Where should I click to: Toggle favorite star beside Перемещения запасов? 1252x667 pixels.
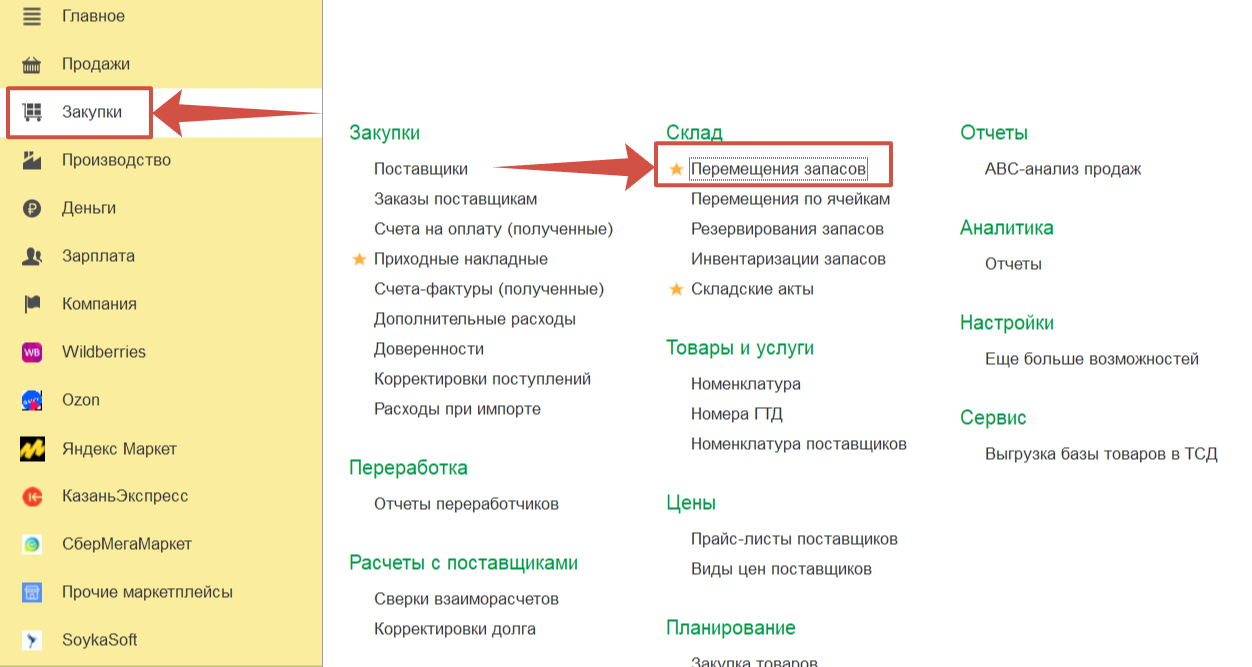point(676,170)
